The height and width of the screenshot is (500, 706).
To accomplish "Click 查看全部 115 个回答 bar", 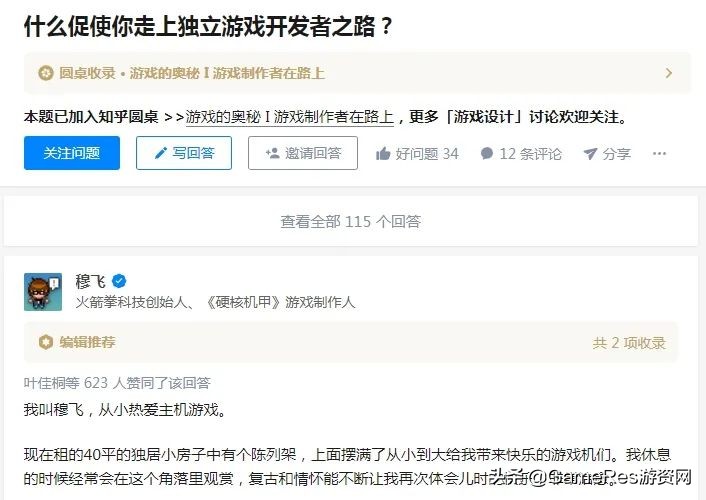I will pos(351,221).
